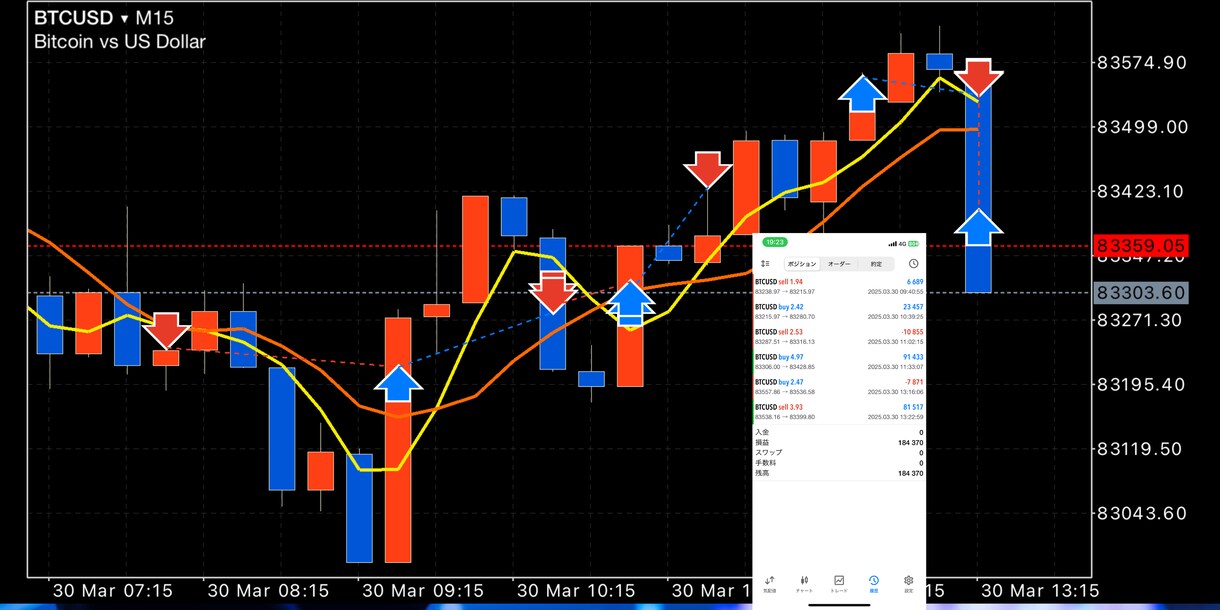This screenshot has height=610, width=1220.
Task: Open the トレード icon in the bottom bar
Action: [x=839, y=584]
